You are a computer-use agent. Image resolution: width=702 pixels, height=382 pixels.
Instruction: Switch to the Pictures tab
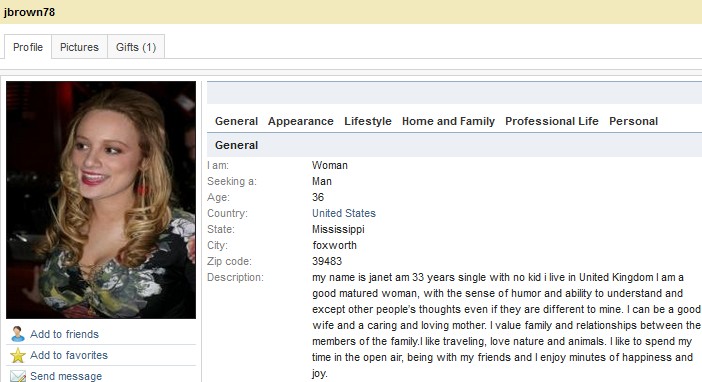(x=79, y=47)
